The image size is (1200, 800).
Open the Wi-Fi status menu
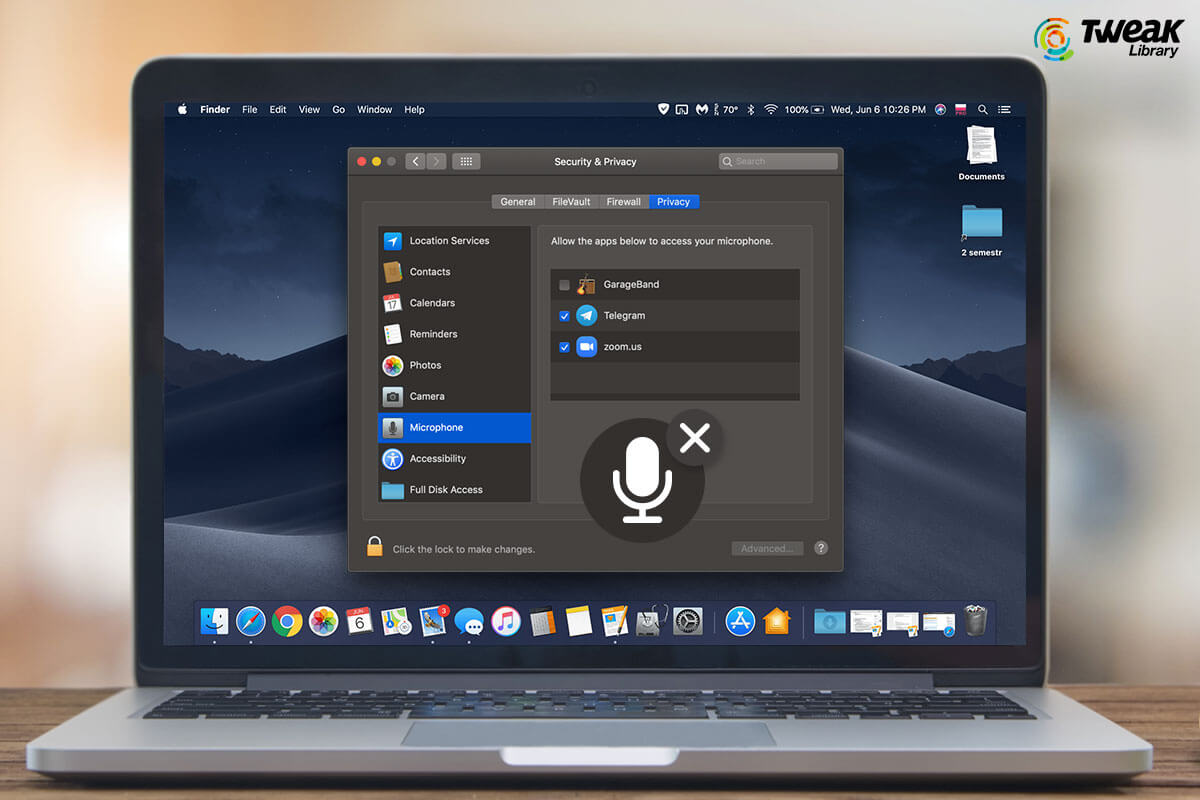pos(770,109)
